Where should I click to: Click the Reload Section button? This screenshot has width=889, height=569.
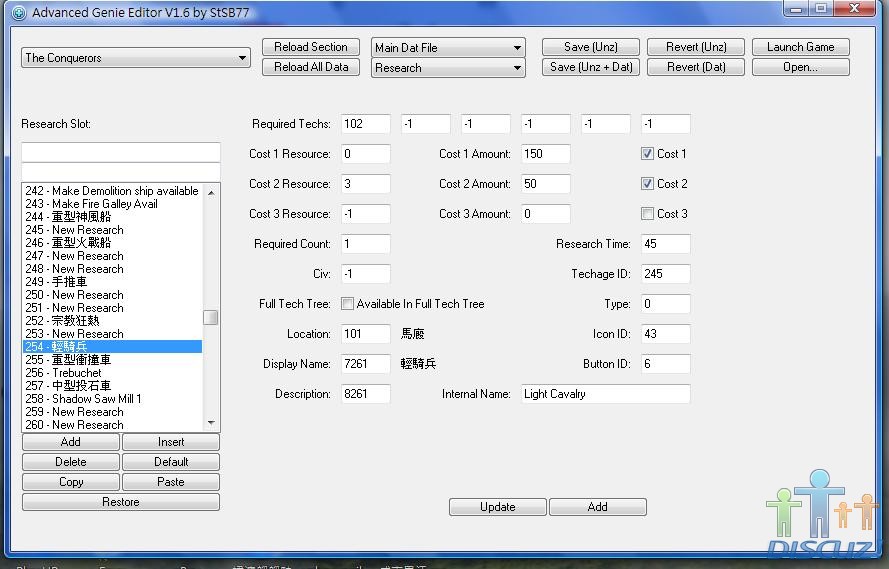tap(311, 47)
